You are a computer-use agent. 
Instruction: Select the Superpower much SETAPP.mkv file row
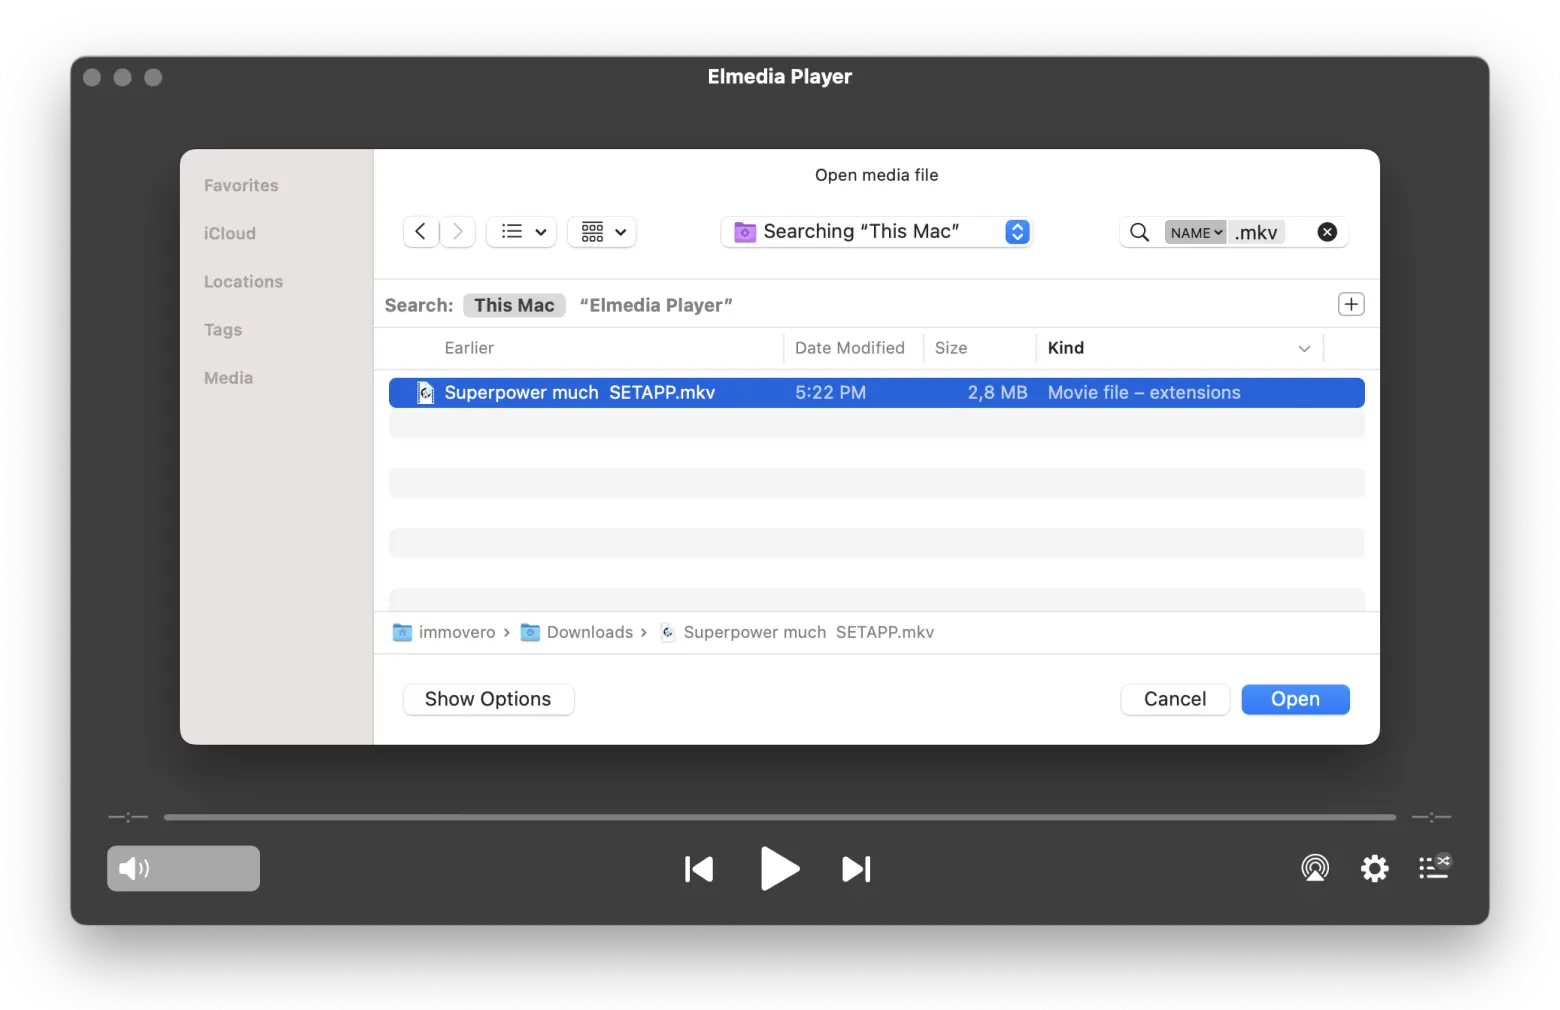[876, 393]
